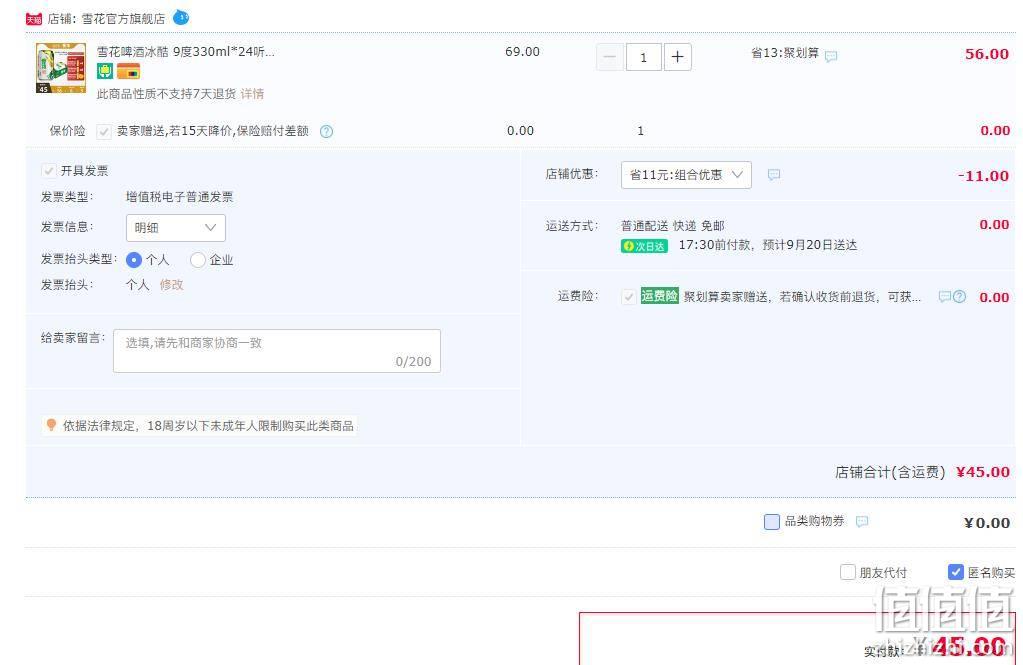The width and height of the screenshot is (1023, 665).
Task: Click the Tmall logo icon beside 店铺
Action: click(34, 19)
